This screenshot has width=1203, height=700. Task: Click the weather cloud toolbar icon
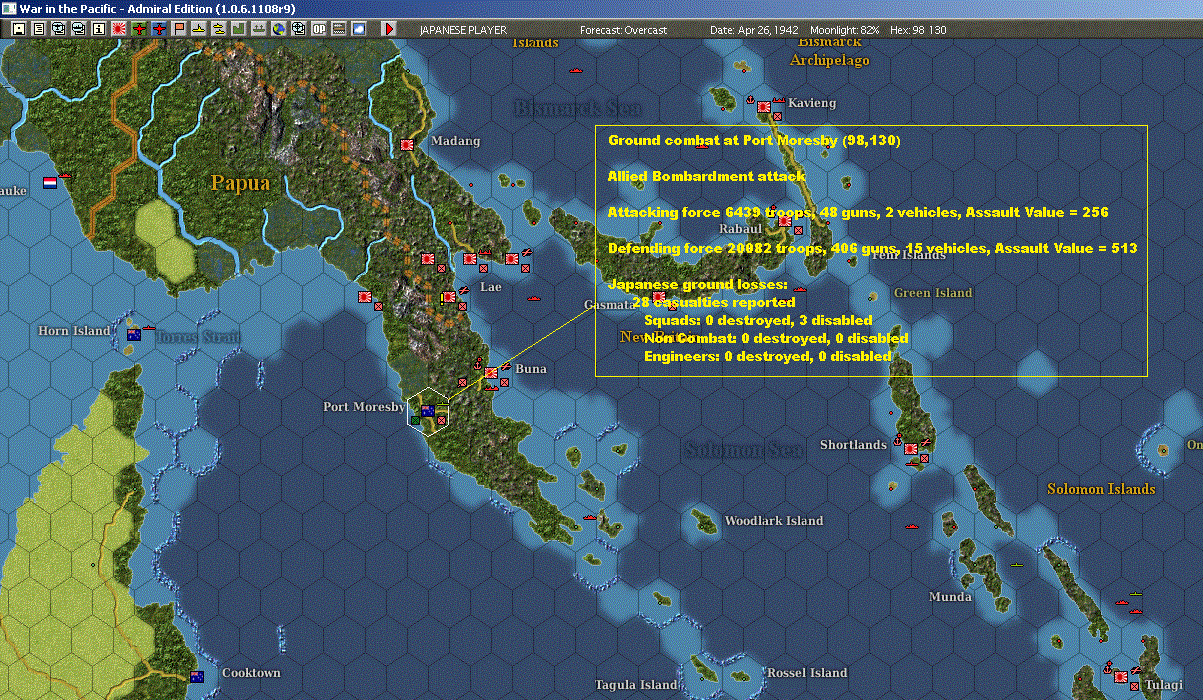pos(359,29)
